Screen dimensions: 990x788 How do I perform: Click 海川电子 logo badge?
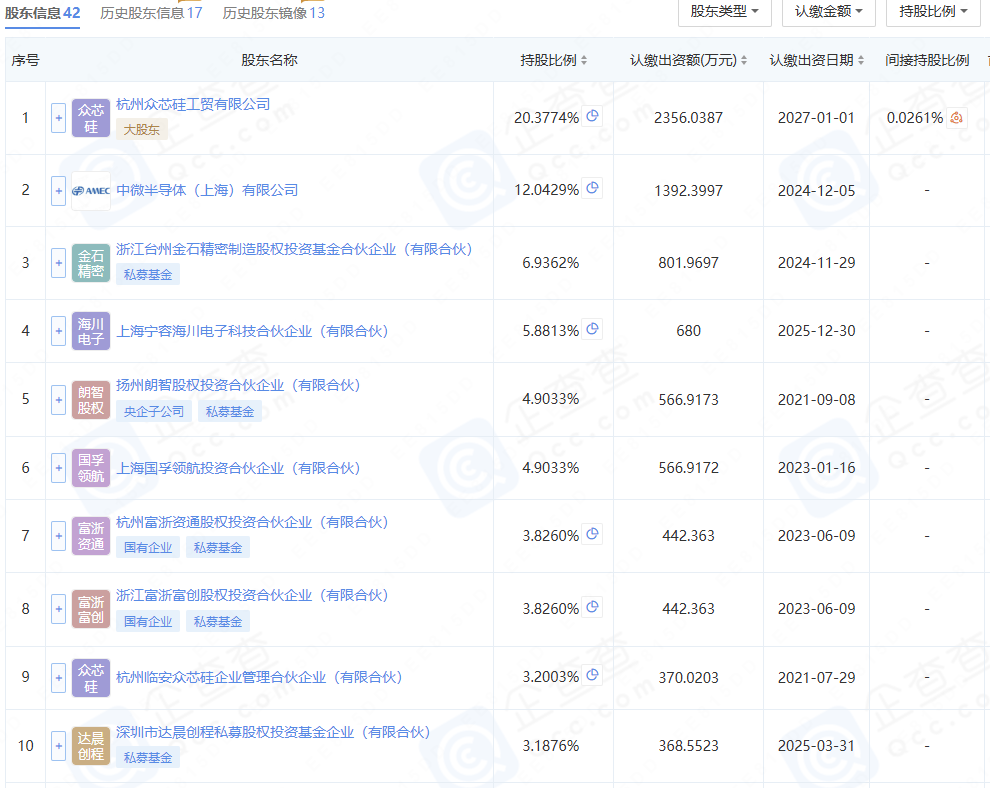click(91, 331)
